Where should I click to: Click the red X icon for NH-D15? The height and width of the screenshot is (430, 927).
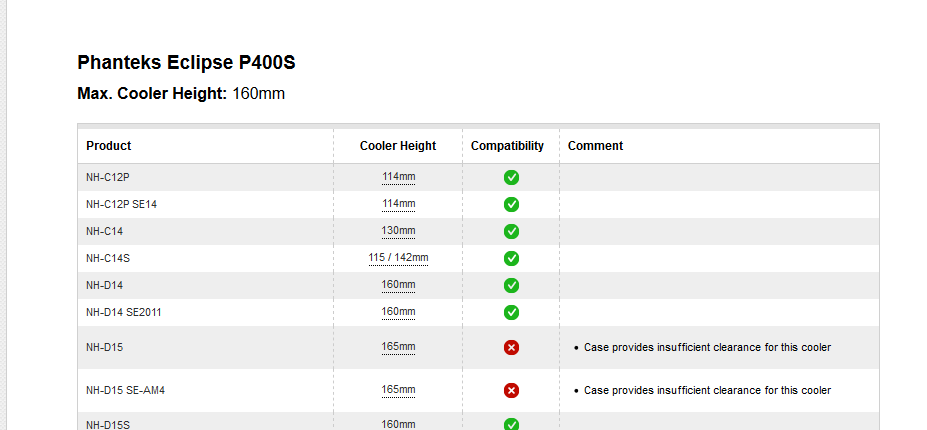[511, 348]
